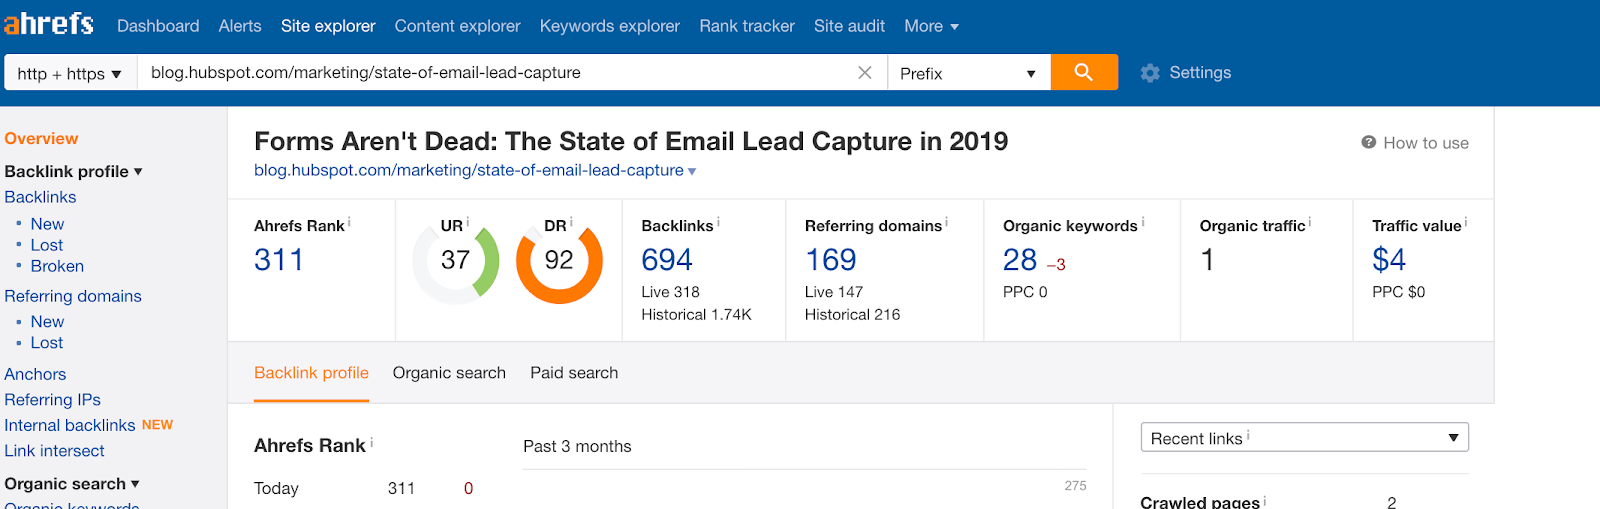Click the Settings text link

click(1200, 73)
